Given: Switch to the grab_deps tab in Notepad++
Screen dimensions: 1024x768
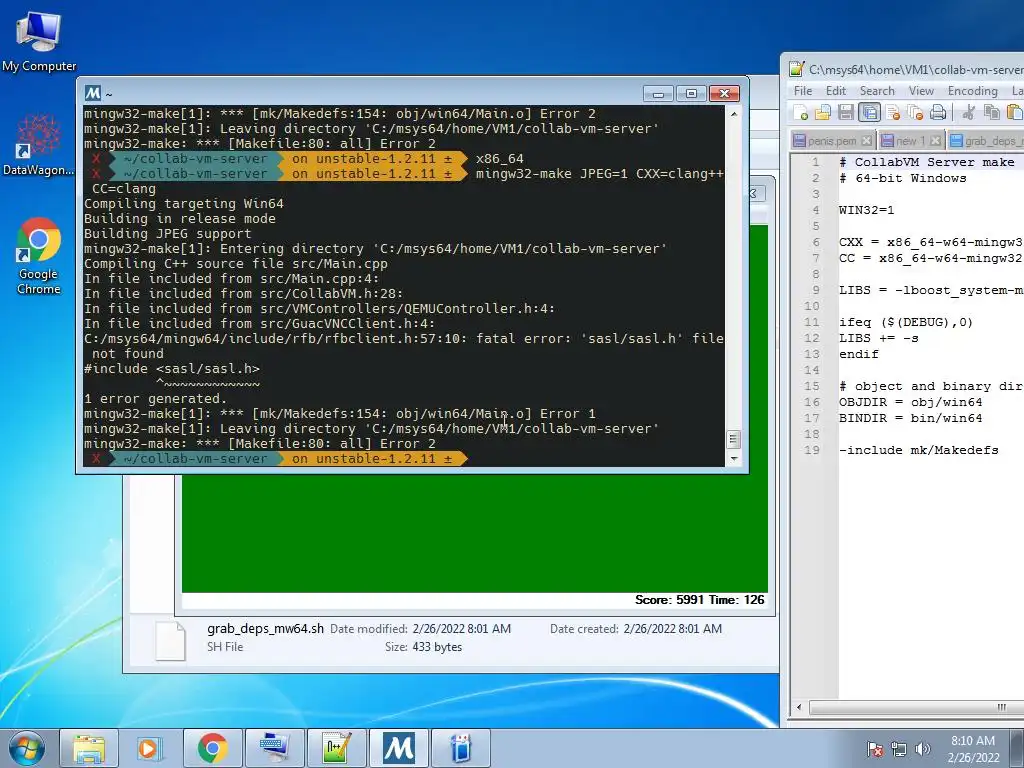Looking at the screenshot, I should tap(985, 140).
